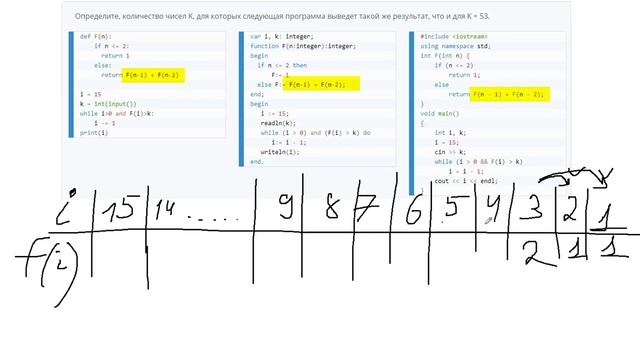Click "return 1" line in the Python block
This screenshot has height=360, width=640.
[115, 56]
